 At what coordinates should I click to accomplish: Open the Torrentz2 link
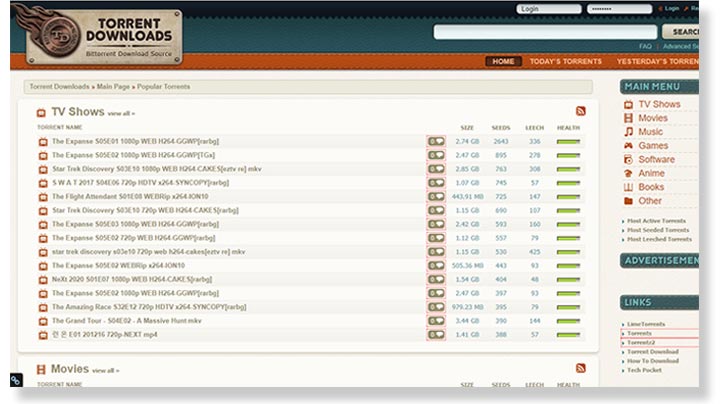click(x=641, y=342)
